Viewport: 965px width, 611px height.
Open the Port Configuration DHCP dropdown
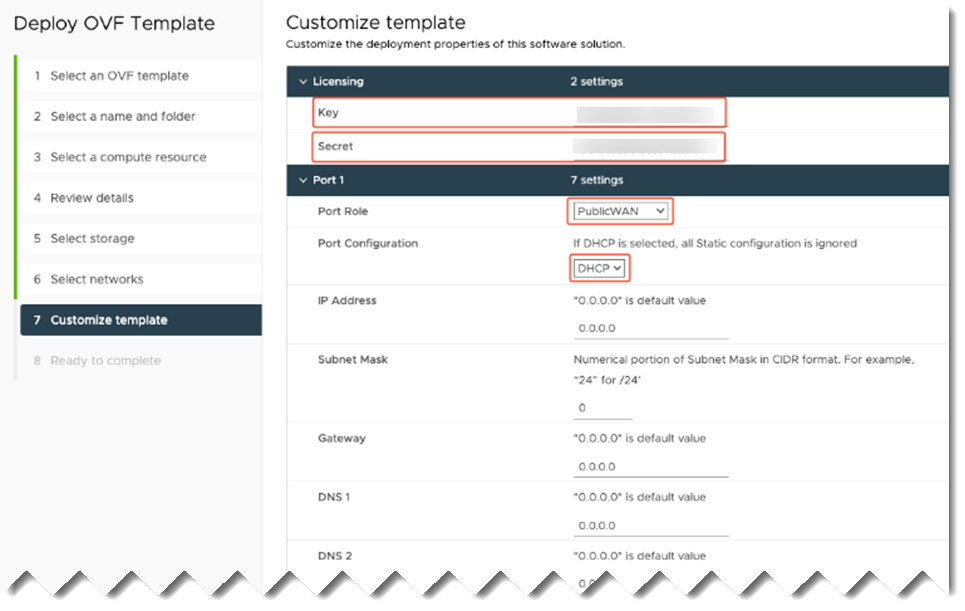(600, 268)
